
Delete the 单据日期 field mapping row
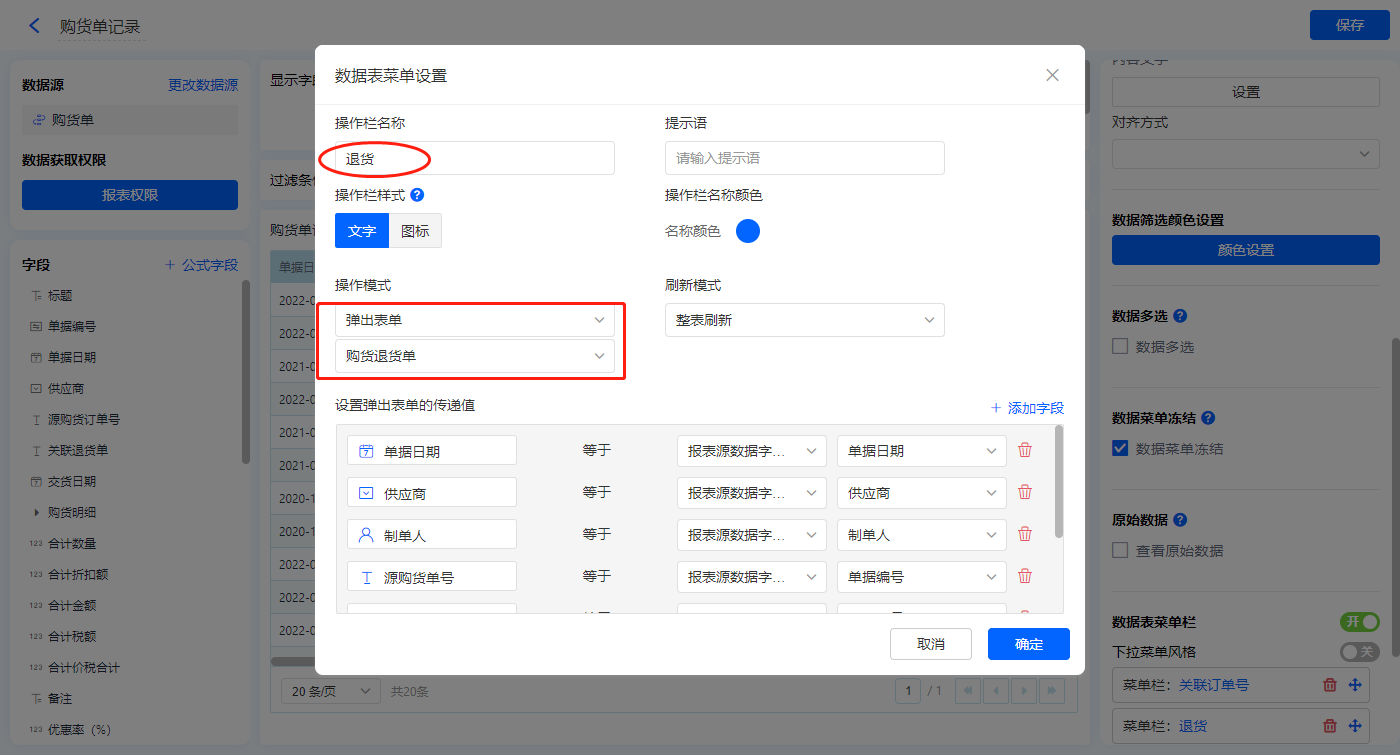[1024, 450]
